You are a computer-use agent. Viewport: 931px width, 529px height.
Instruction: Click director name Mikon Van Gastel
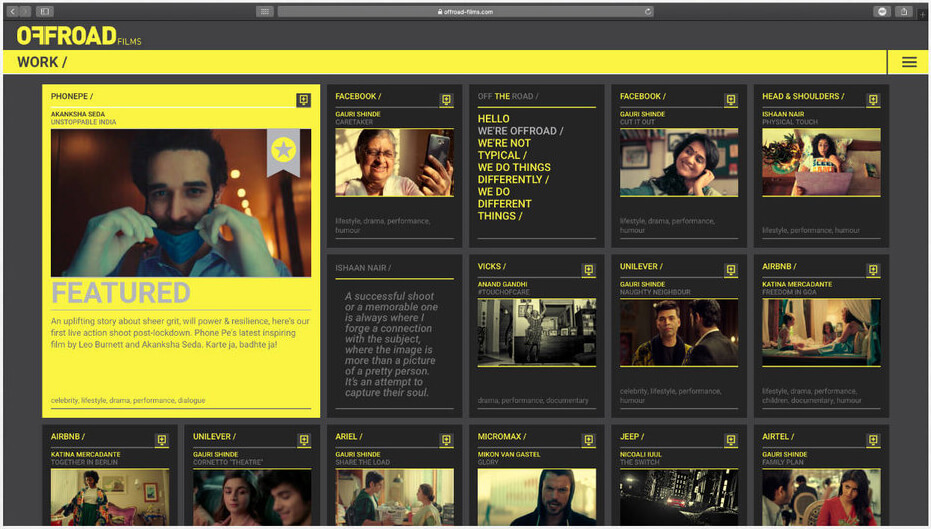click(x=509, y=454)
